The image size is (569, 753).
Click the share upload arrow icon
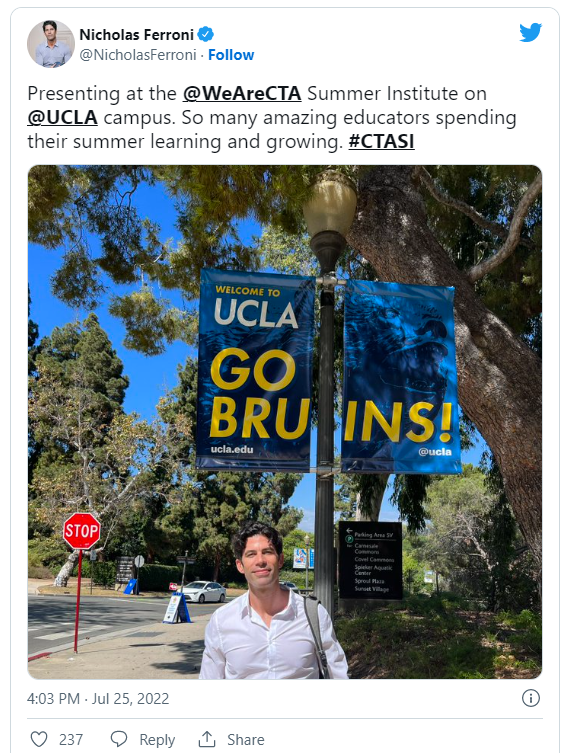[207, 739]
